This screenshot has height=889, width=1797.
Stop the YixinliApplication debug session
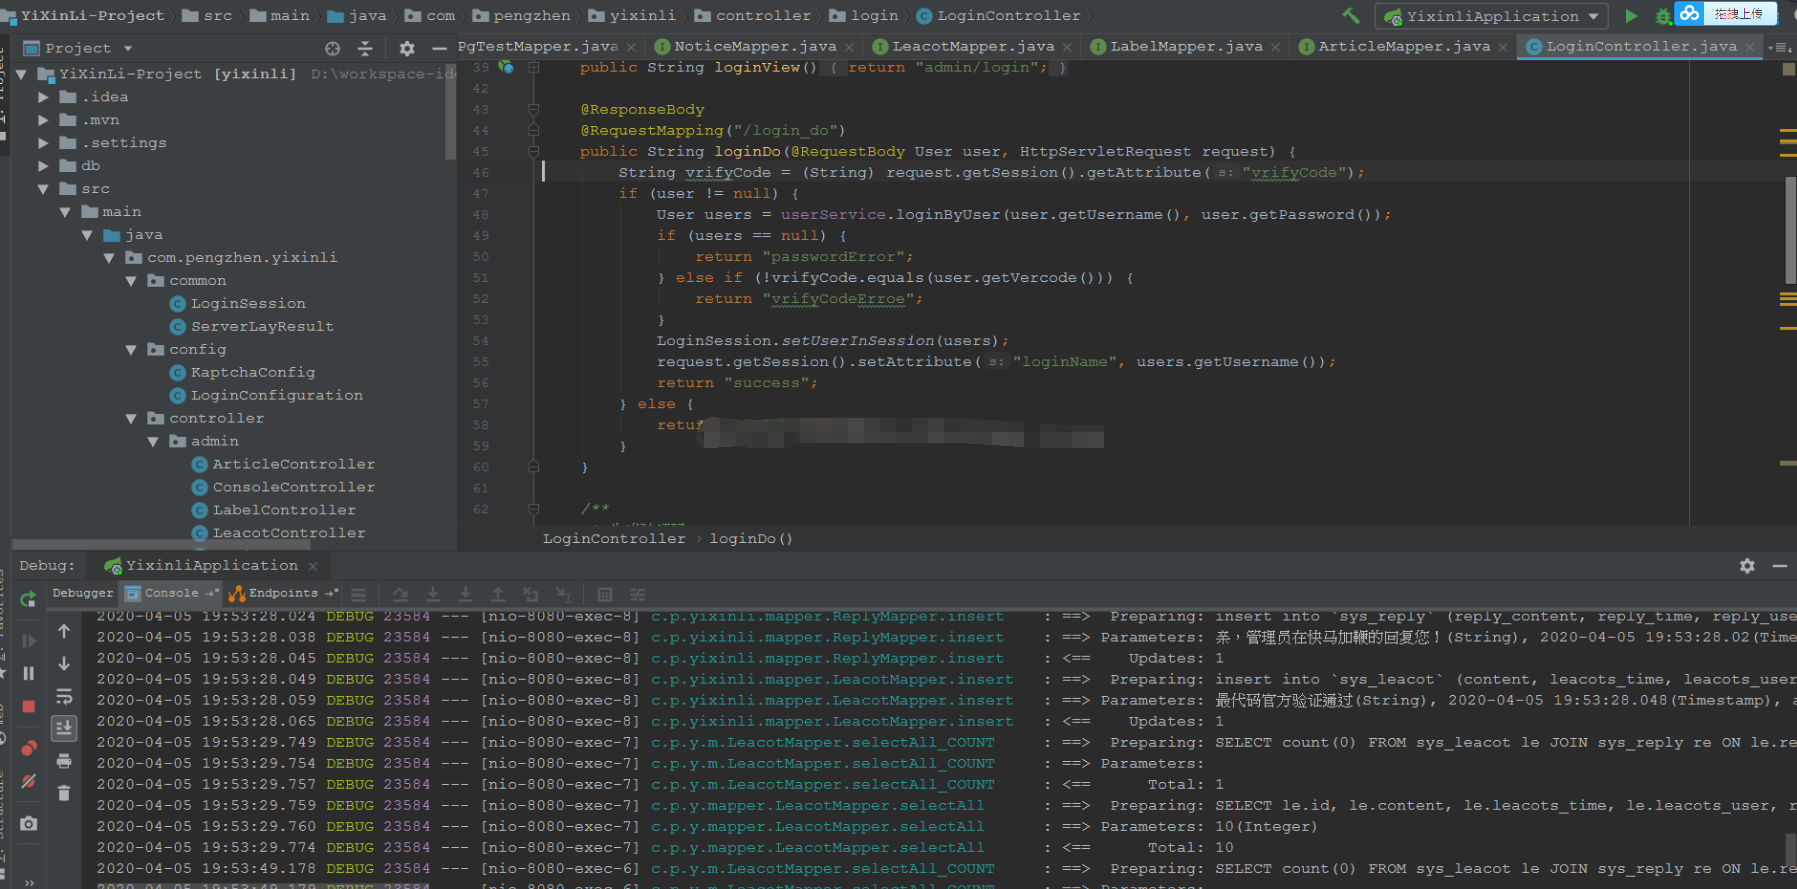click(x=28, y=706)
